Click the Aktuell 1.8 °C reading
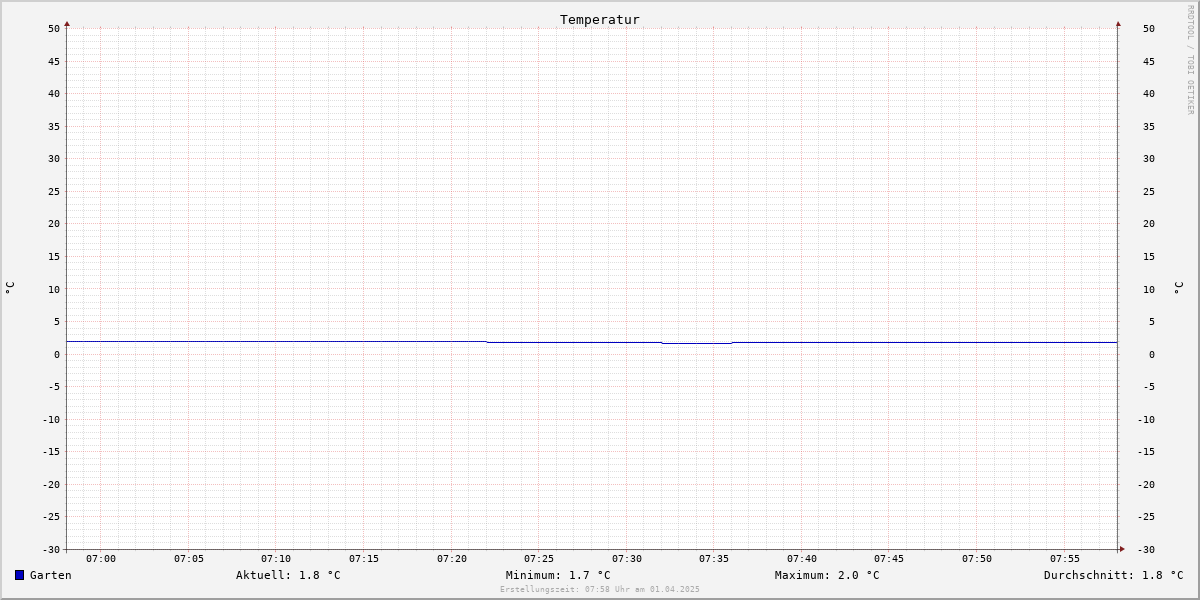Image resolution: width=1200 pixels, height=600 pixels. [x=288, y=575]
